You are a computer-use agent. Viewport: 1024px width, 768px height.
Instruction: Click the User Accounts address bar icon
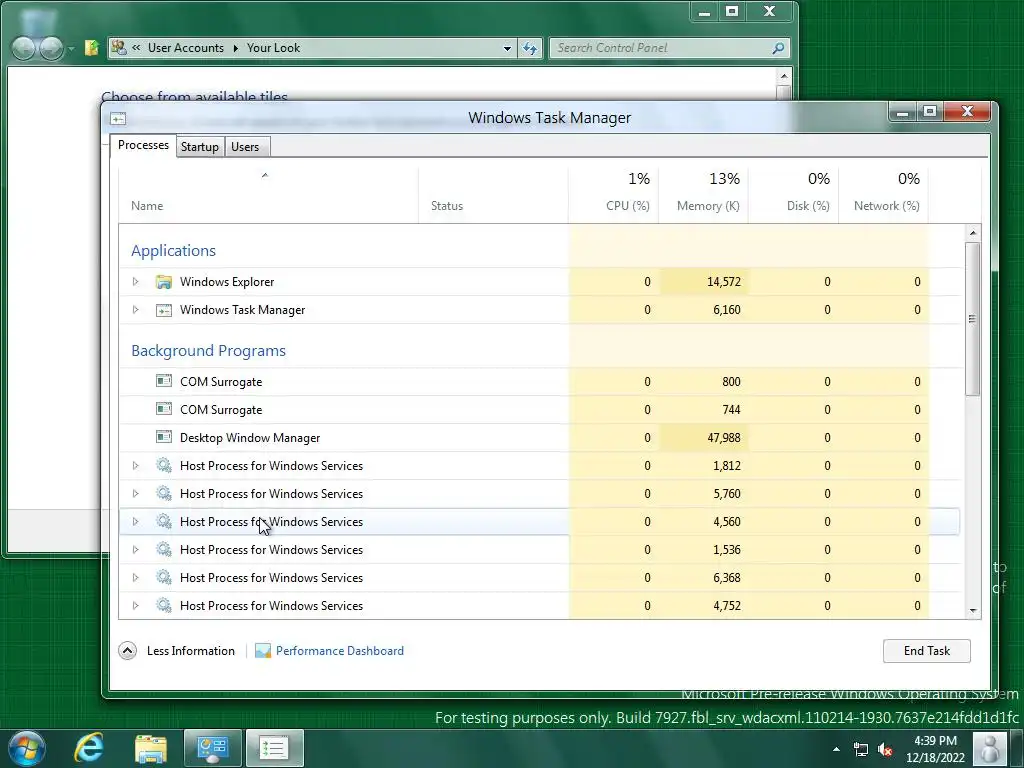119,47
